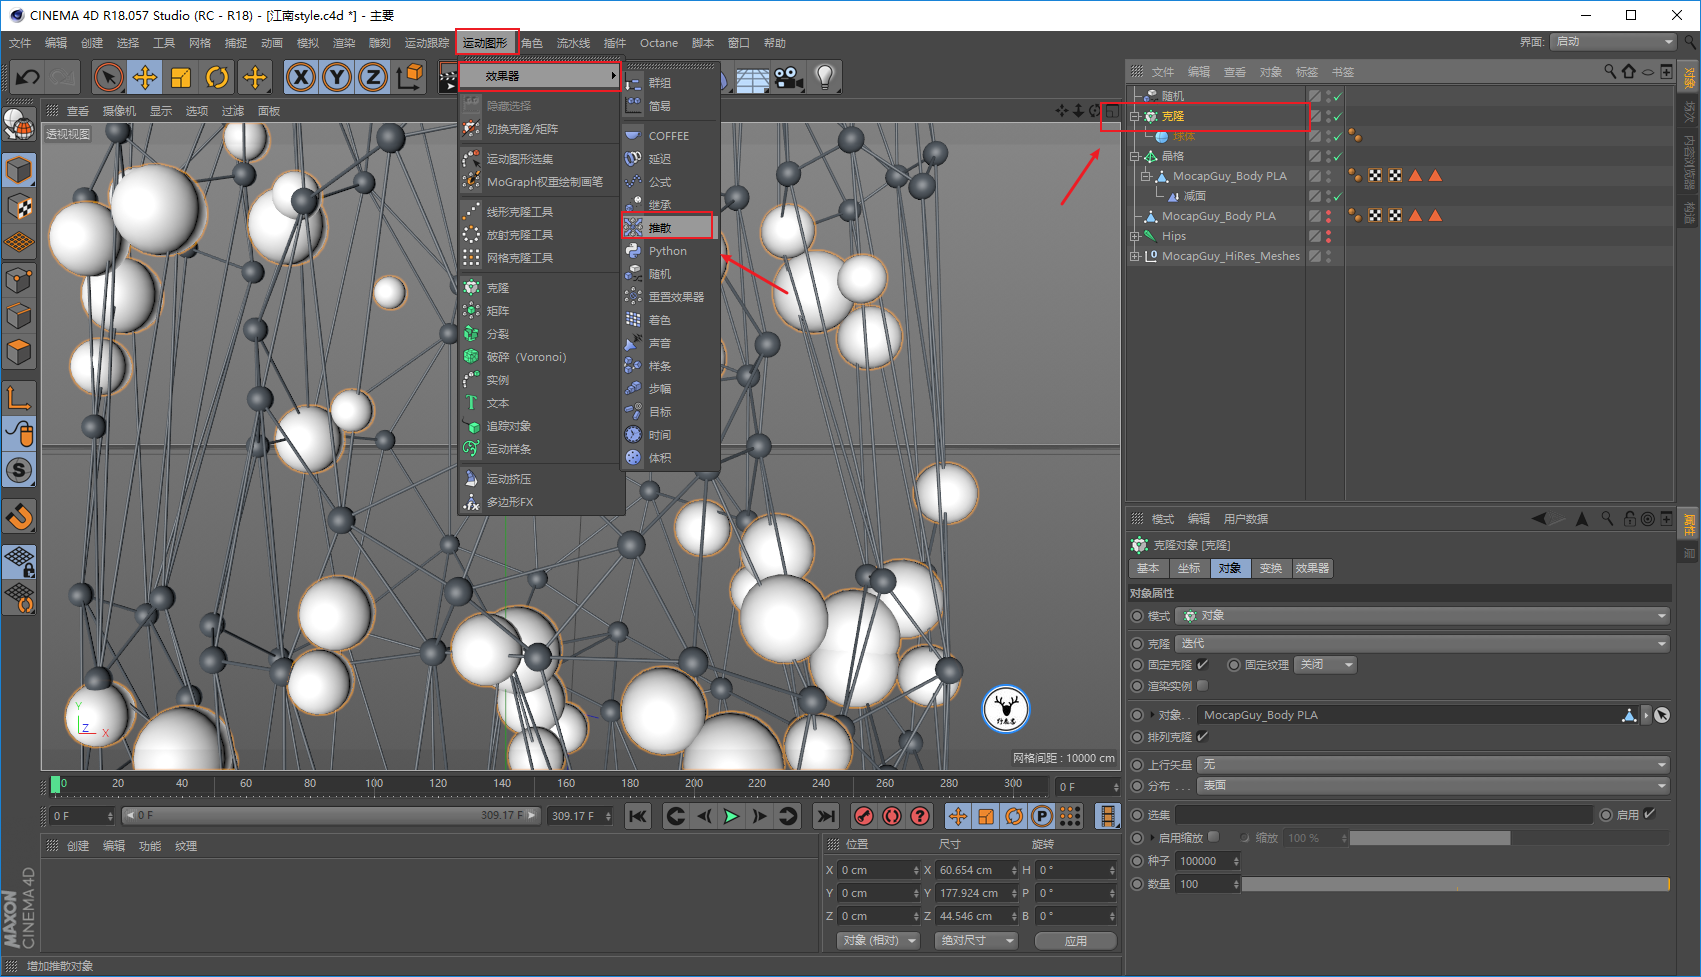Switch to Points mode icon
The height and width of the screenshot is (977, 1701).
tap(19, 280)
